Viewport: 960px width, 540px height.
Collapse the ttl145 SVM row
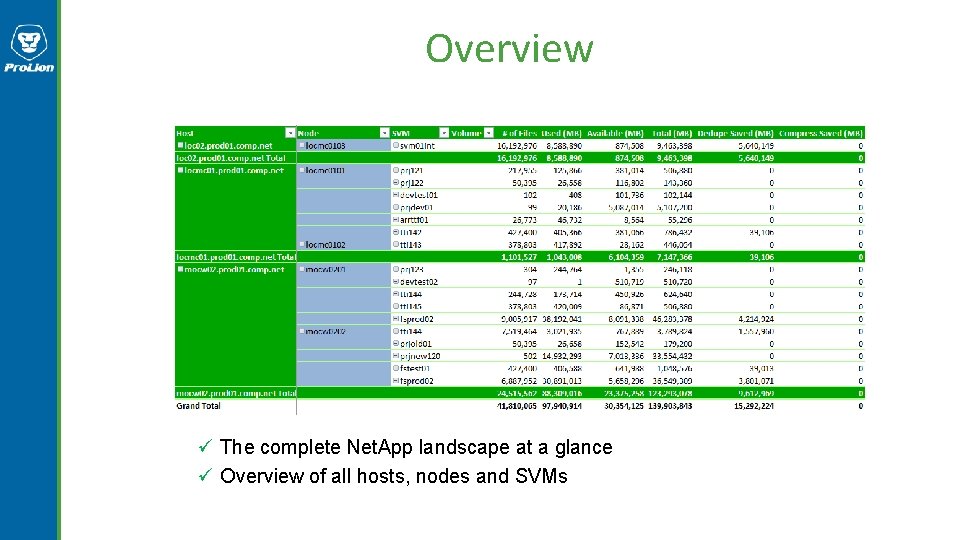396,306
